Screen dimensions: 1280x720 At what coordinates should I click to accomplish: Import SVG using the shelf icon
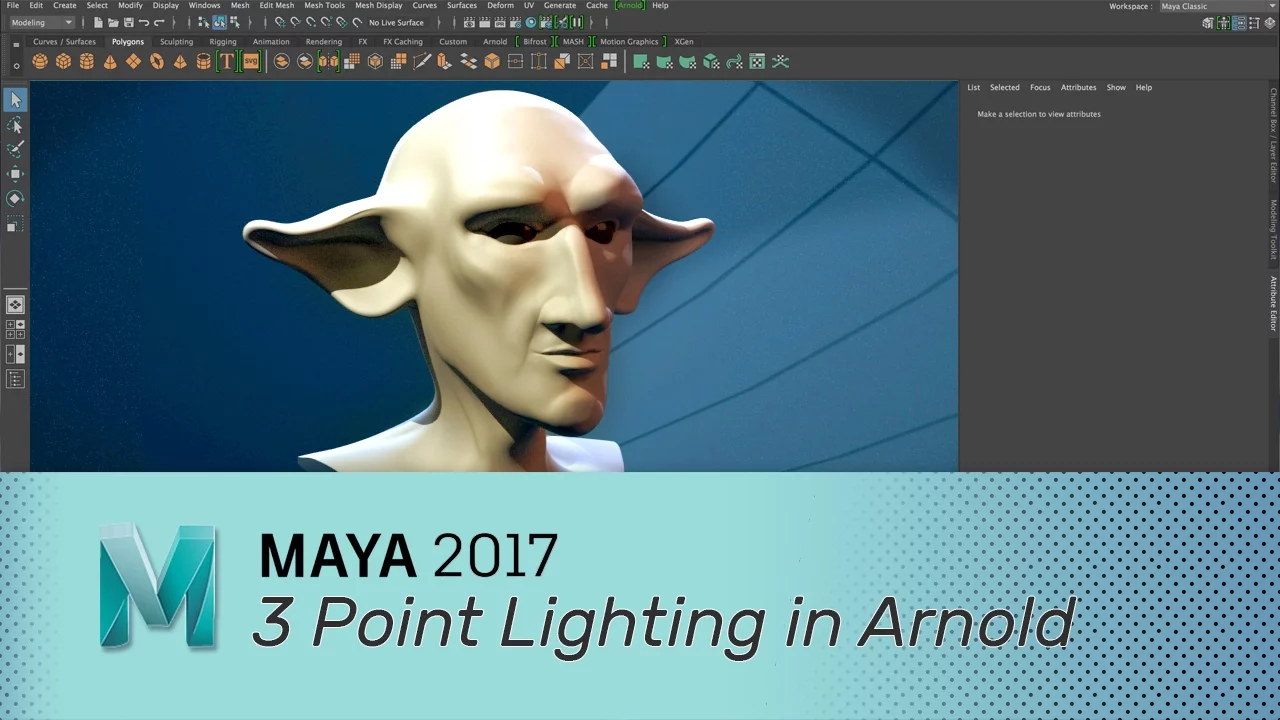coord(250,62)
